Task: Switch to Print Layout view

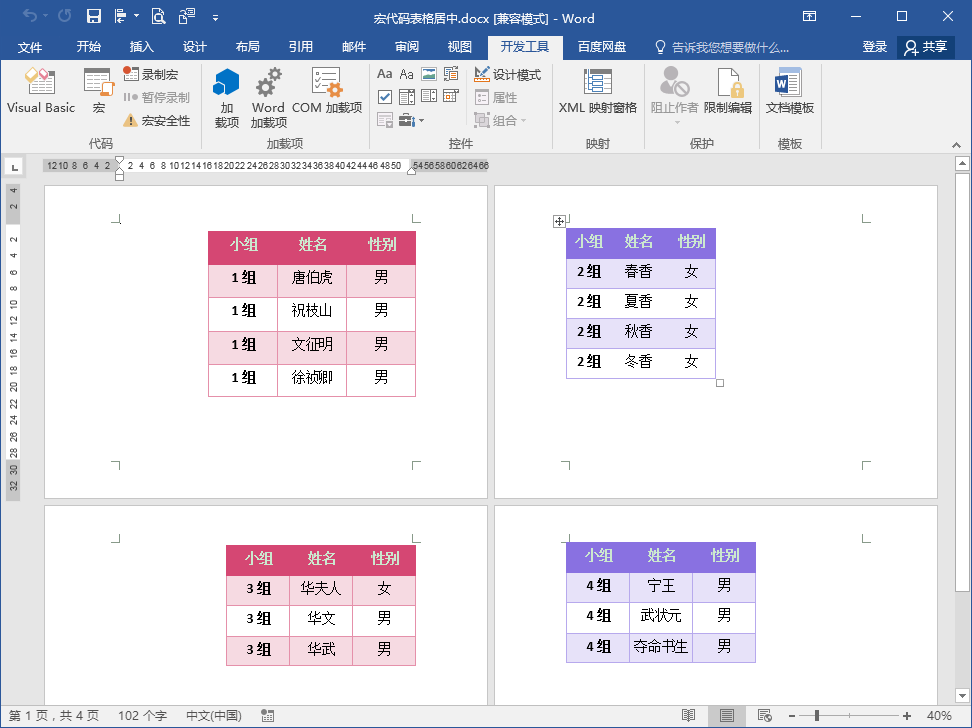Action: [727, 716]
